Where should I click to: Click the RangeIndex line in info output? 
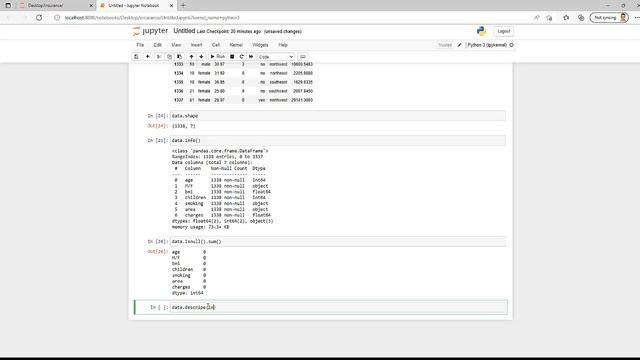coord(217,157)
